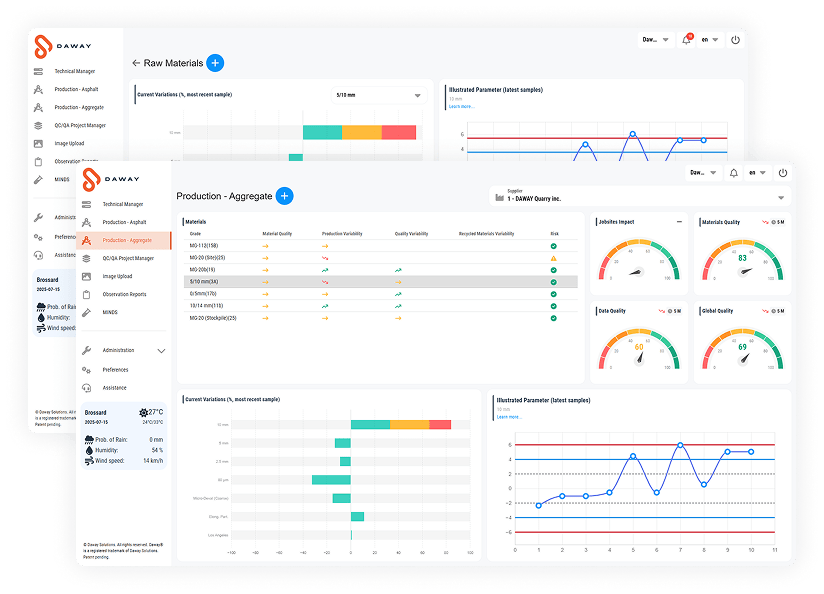Click the Data Quality gauge showing 60
824x594 pixels.
click(639, 345)
